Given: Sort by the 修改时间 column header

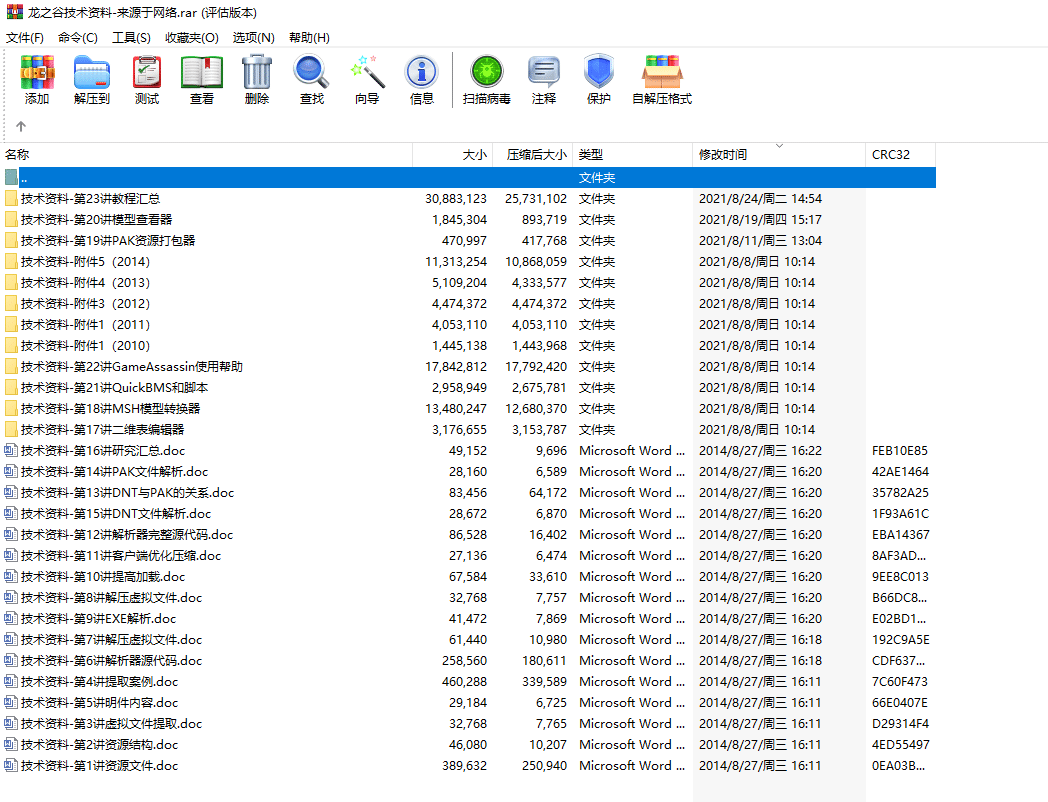Looking at the screenshot, I should 779,154.
